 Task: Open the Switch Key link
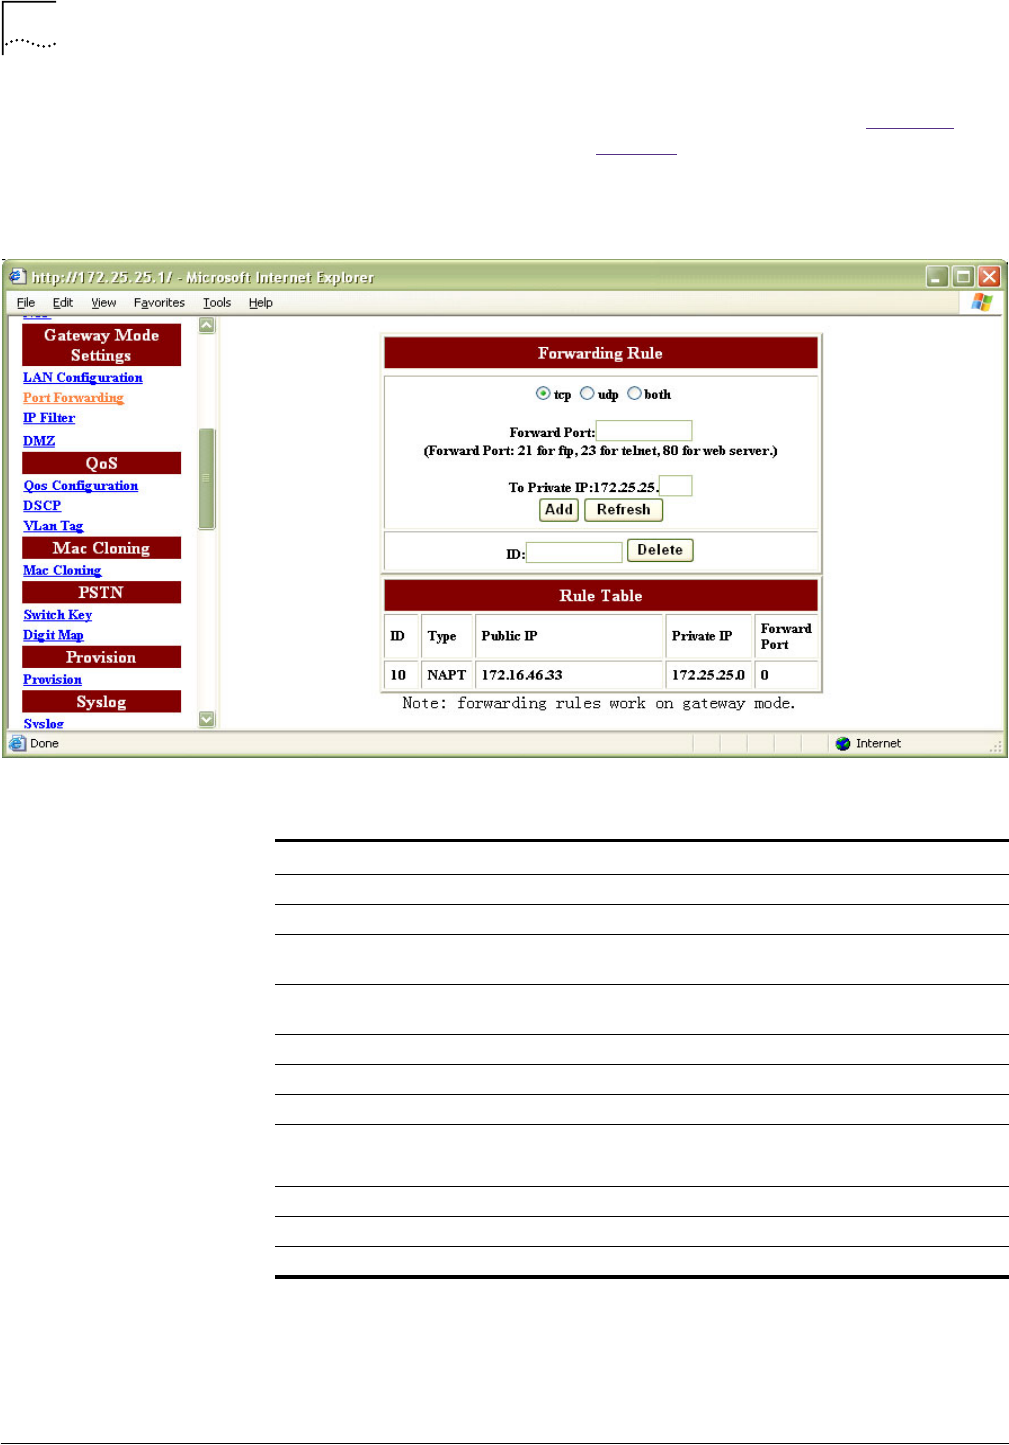(x=58, y=615)
